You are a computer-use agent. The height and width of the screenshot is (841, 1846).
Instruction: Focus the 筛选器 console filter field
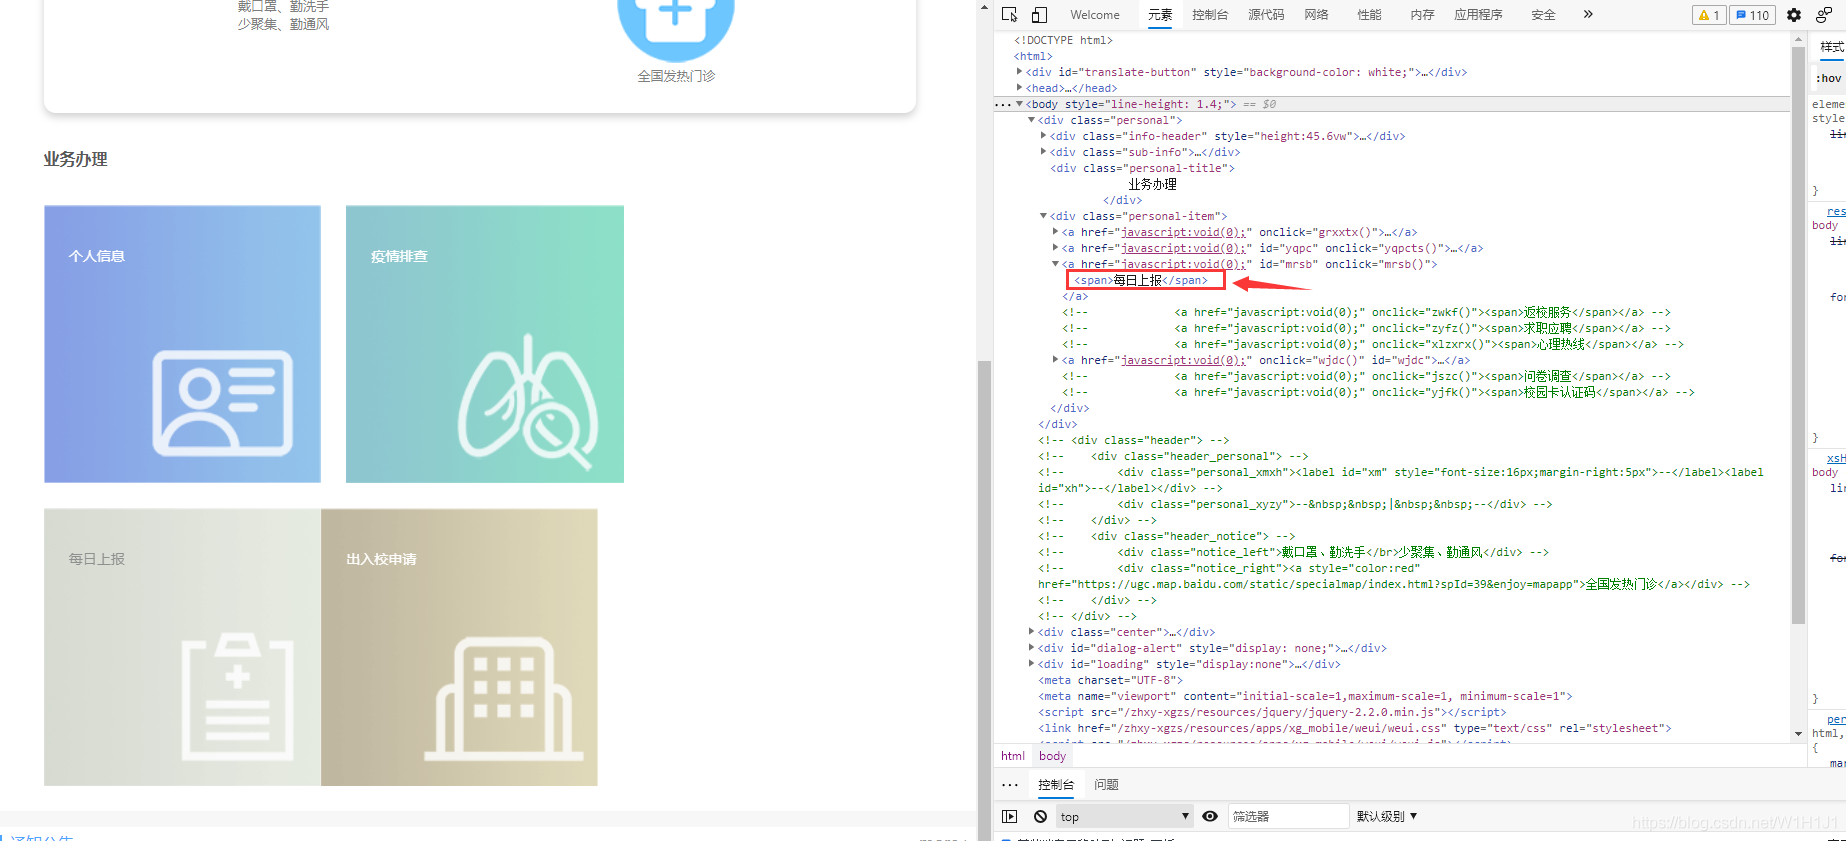click(x=1288, y=816)
